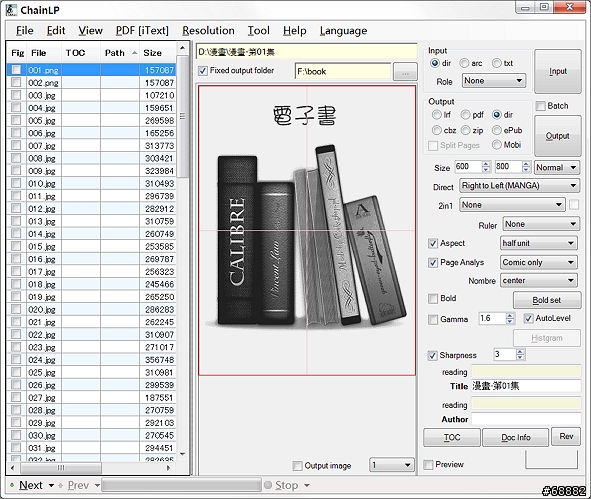This screenshot has height=499, width=591.
Task: Select the arc input radio button
Action: [x=464, y=63]
